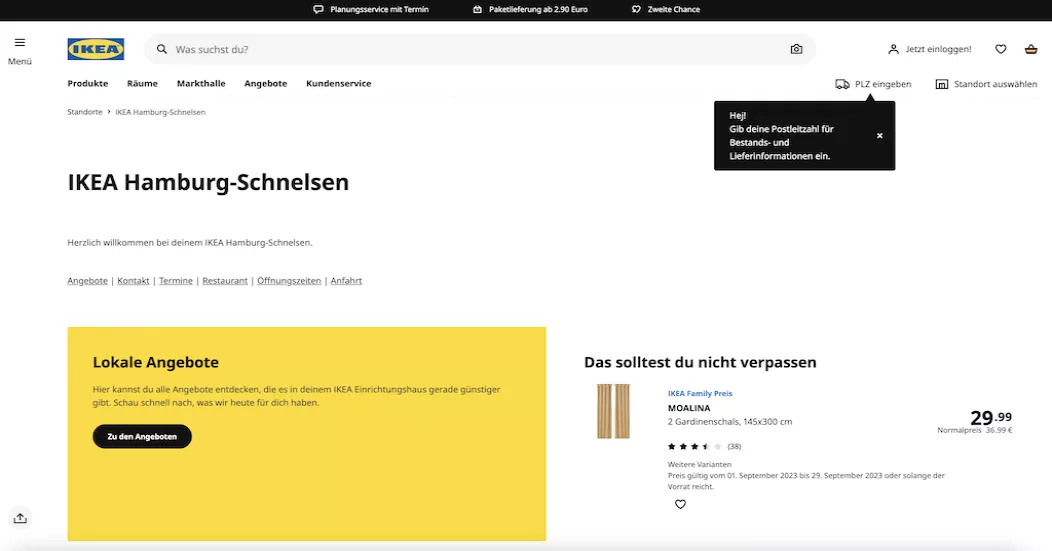Click the Planungsservice chat icon
Screen dimensions: 1052x551
(x=319, y=9)
